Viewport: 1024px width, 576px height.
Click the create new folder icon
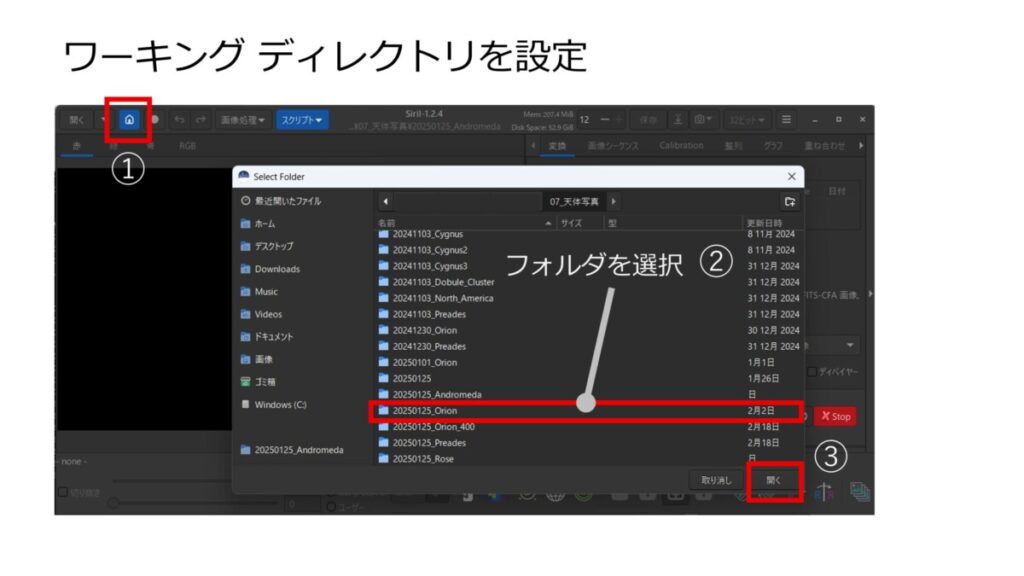pyautogui.click(x=790, y=201)
